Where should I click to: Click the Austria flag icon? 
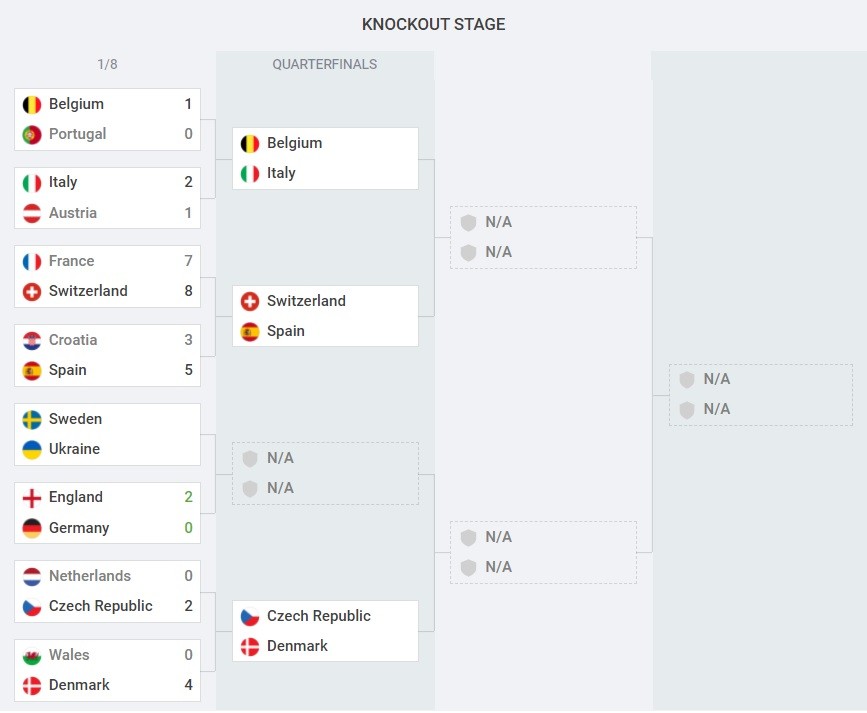click(32, 213)
